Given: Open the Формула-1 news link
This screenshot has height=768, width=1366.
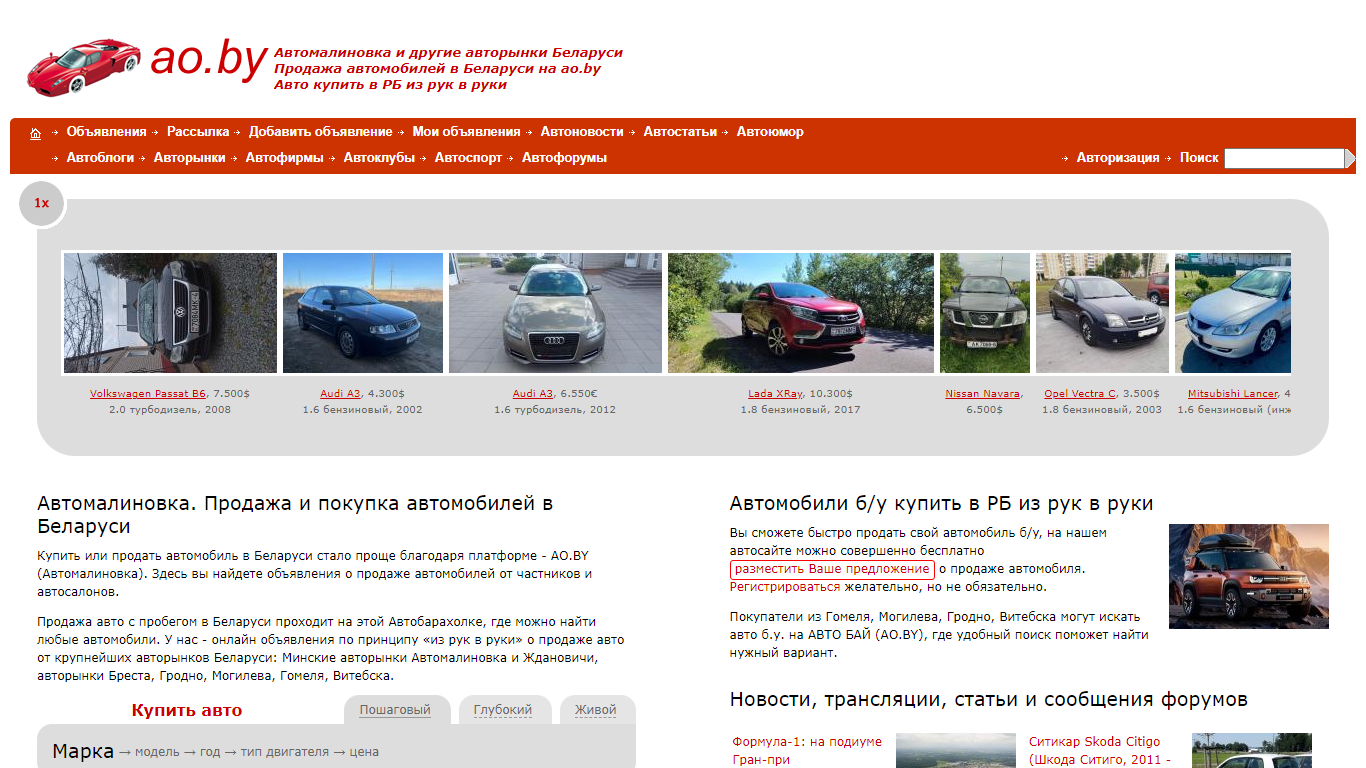Looking at the screenshot, I should click(807, 751).
